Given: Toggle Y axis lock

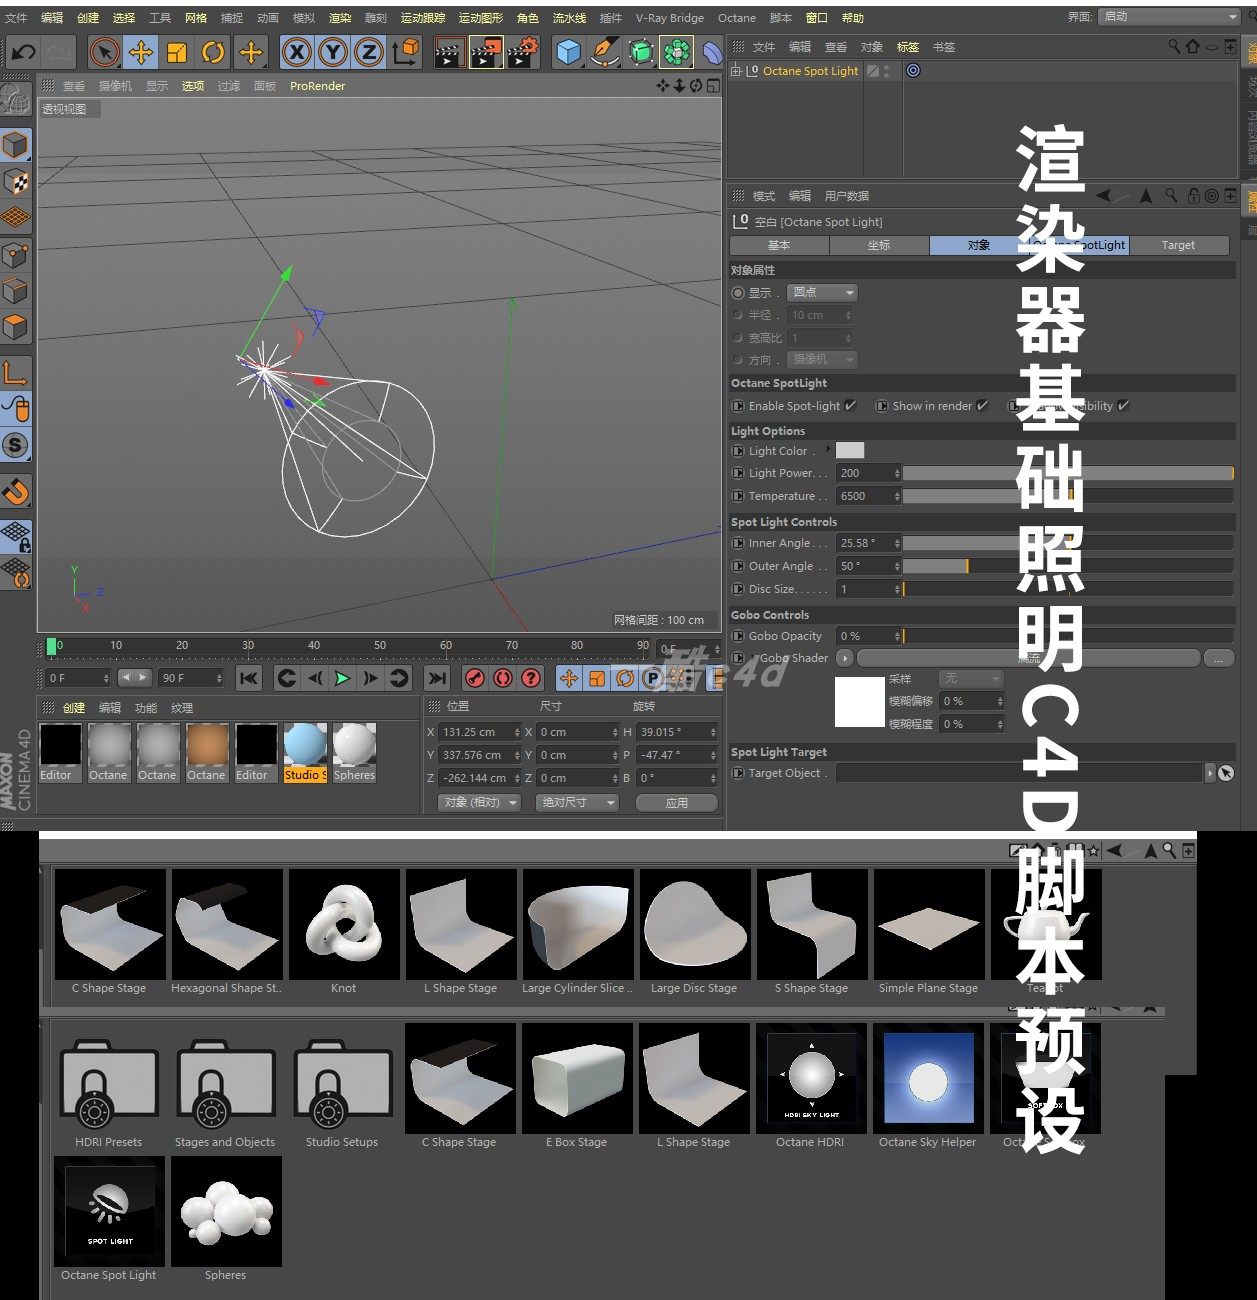Looking at the screenshot, I should click(333, 52).
